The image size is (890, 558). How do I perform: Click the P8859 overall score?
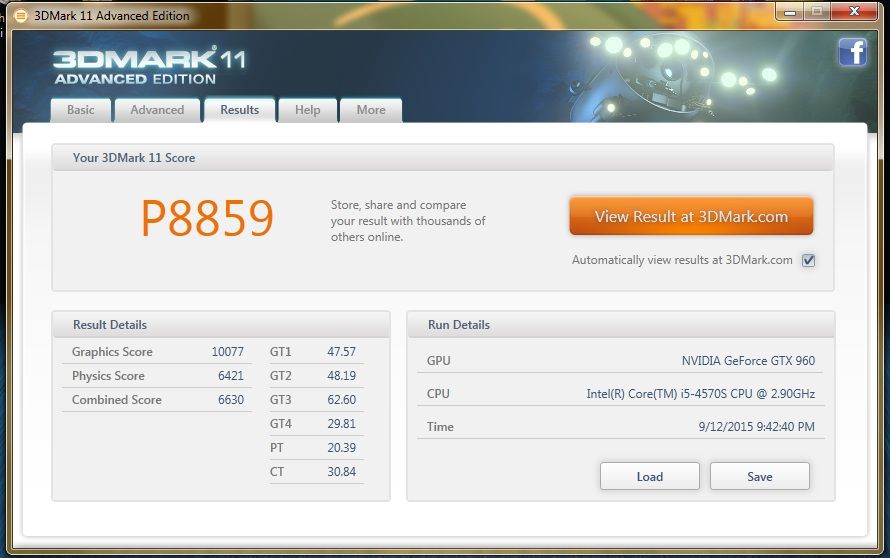pyautogui.click(x=207, y=218)
